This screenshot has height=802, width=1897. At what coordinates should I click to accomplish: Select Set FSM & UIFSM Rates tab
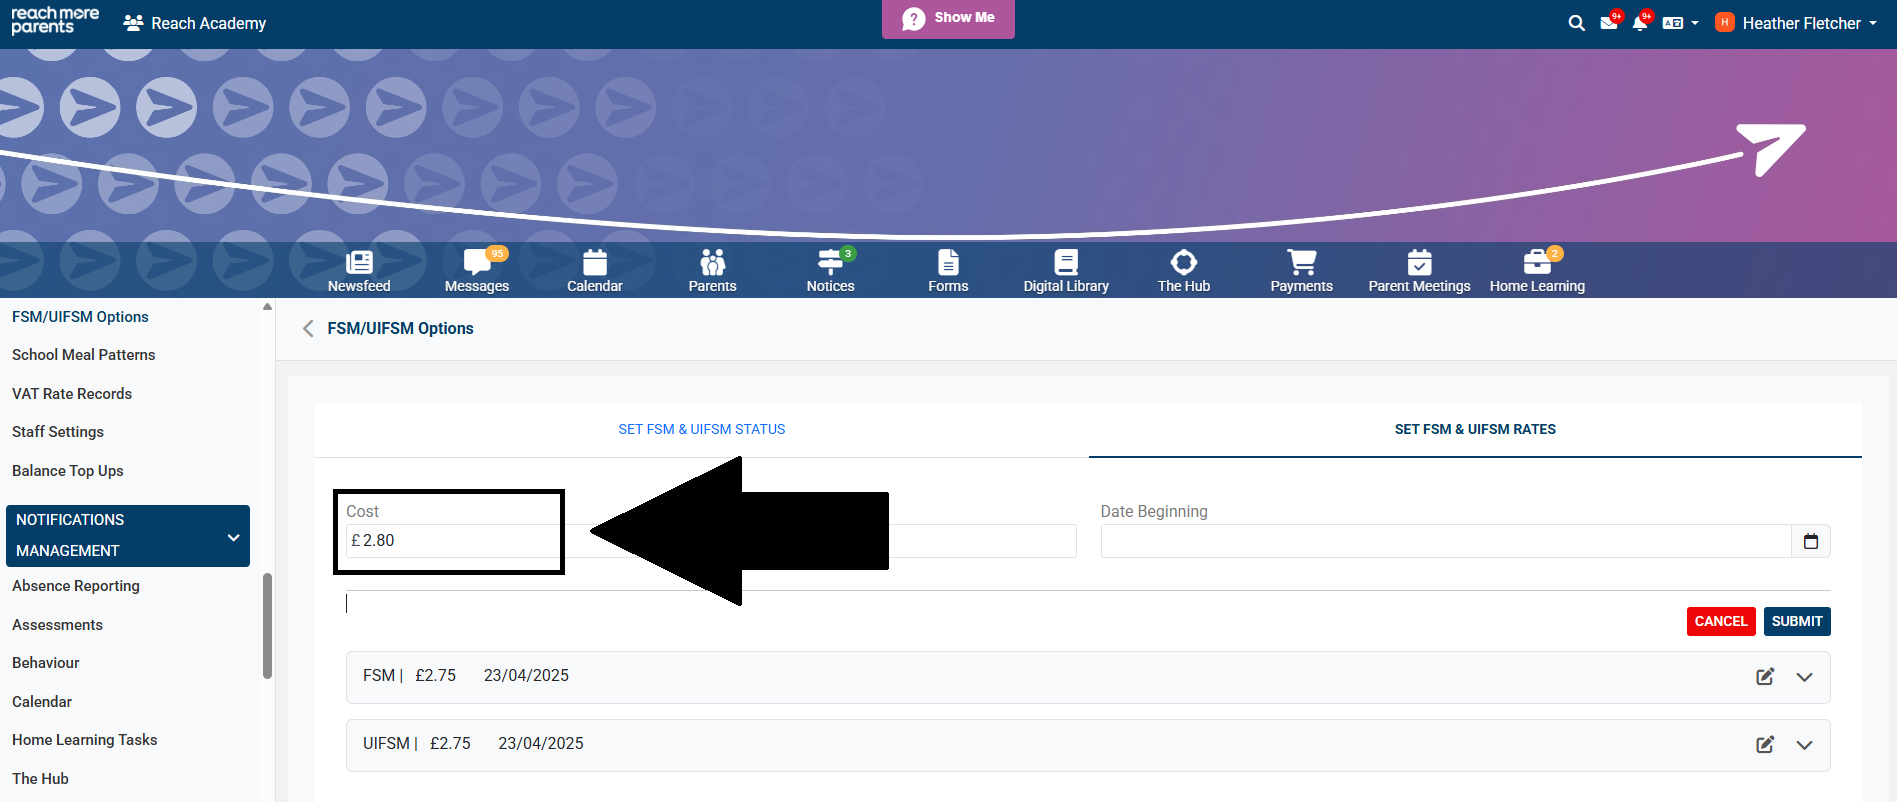(x=1474, y=429)
